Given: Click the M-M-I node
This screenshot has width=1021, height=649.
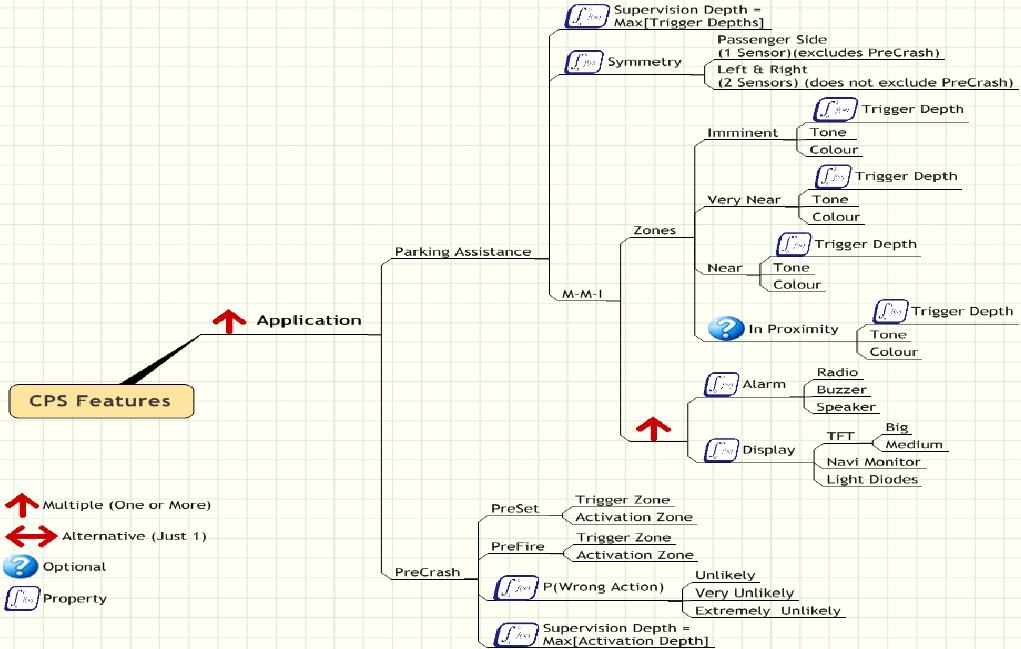Looking at the screenshot, I should [582, 294].
